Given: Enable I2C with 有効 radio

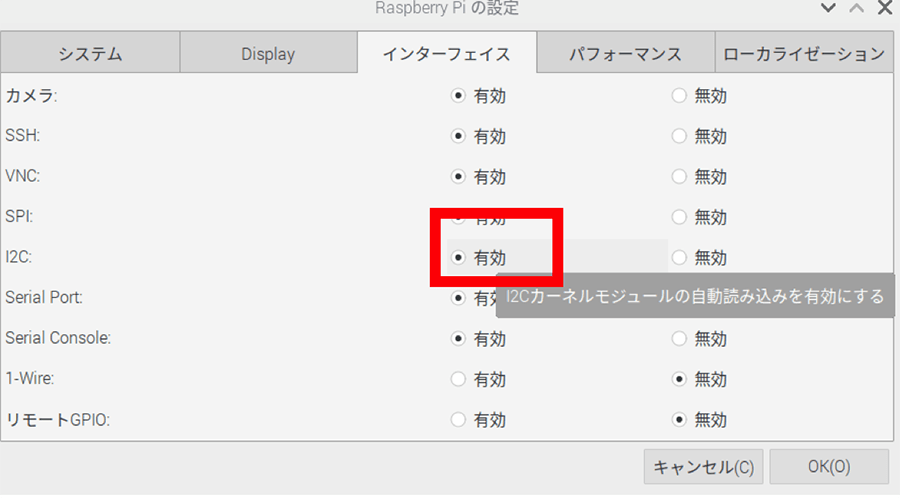Looking at the screenshot, I should click(458, 258).
